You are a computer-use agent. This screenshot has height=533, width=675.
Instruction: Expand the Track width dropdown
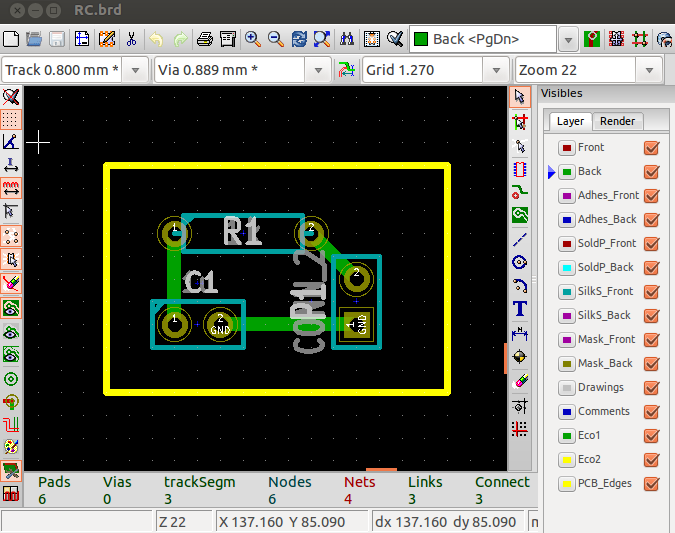coord(135,70)
